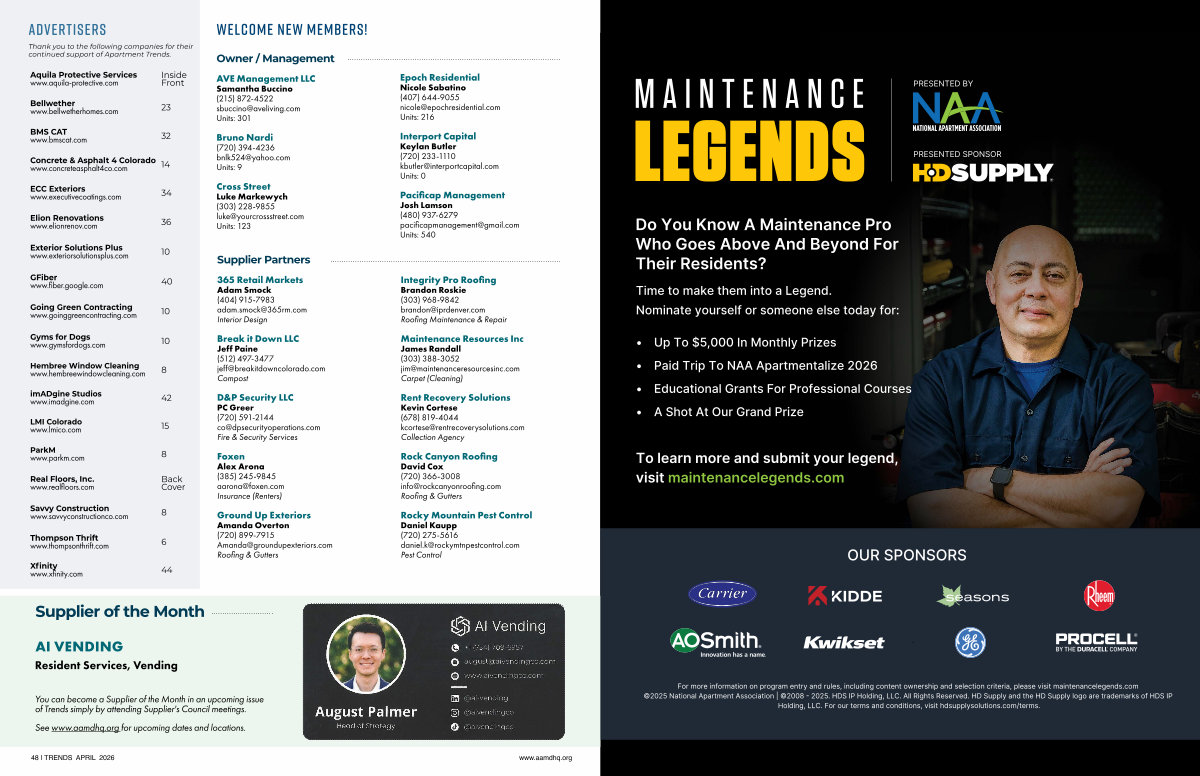The width and height of the screenshot is (1200, 776).
Task: Click the Carrier sponsor logo
Action: click(x=722, y=594)
